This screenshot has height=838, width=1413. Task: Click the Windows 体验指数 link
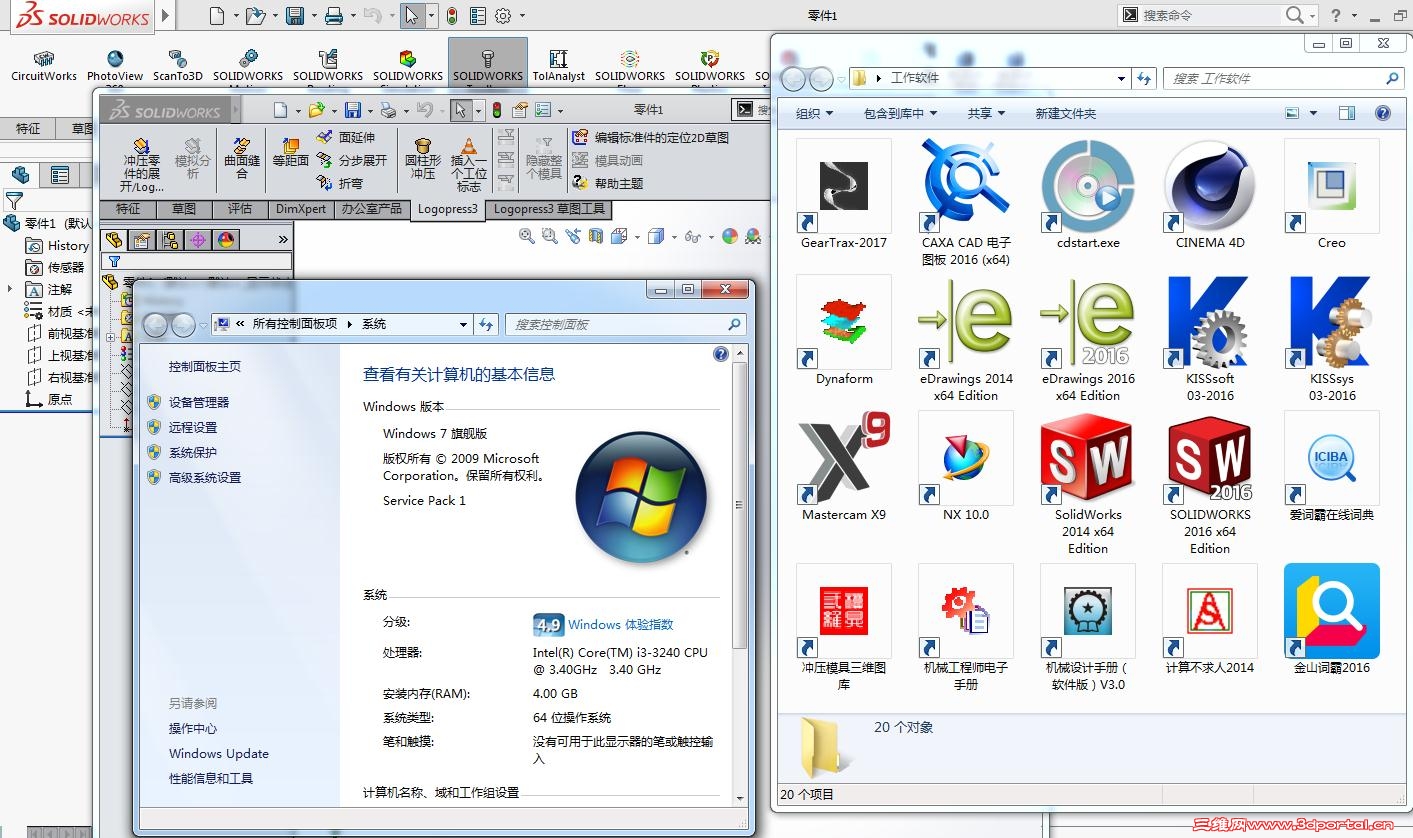click(621, 625)
